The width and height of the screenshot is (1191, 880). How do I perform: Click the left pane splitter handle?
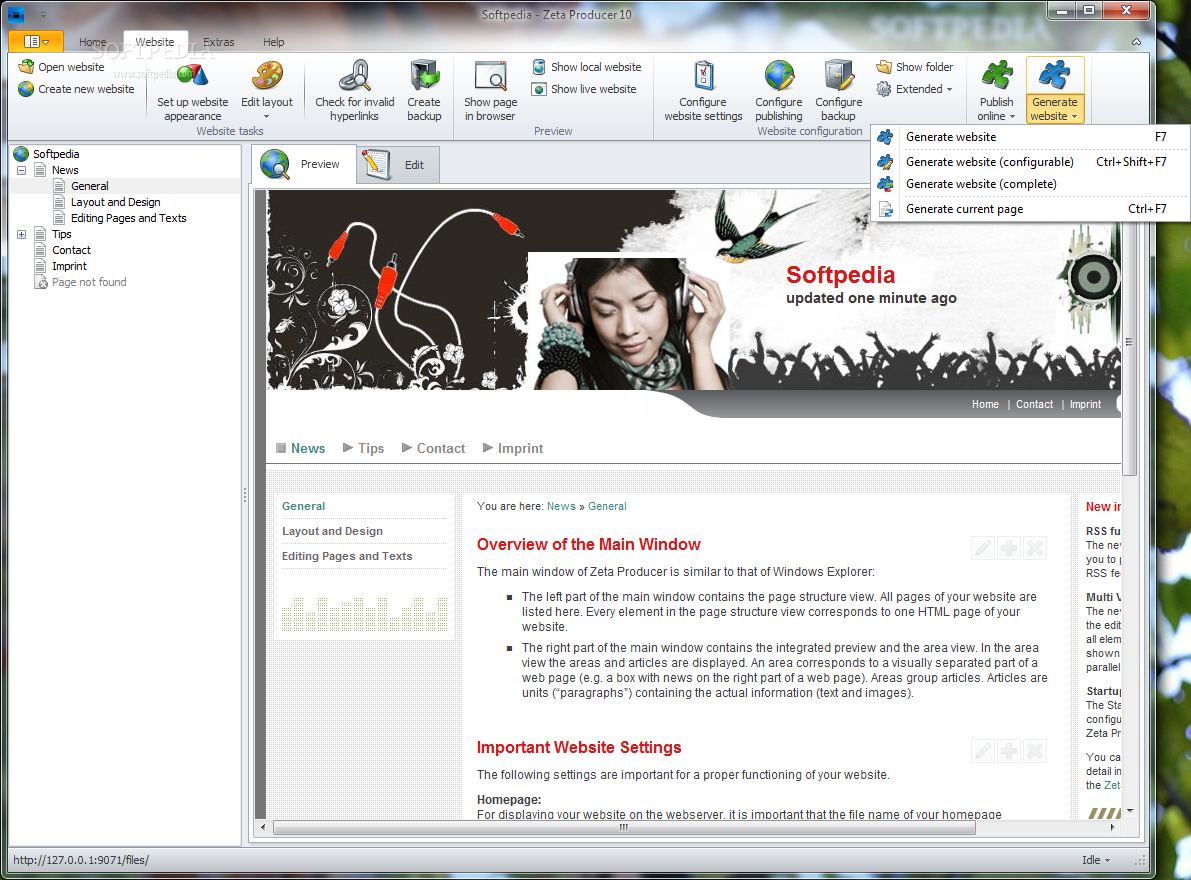pos(245,495)
